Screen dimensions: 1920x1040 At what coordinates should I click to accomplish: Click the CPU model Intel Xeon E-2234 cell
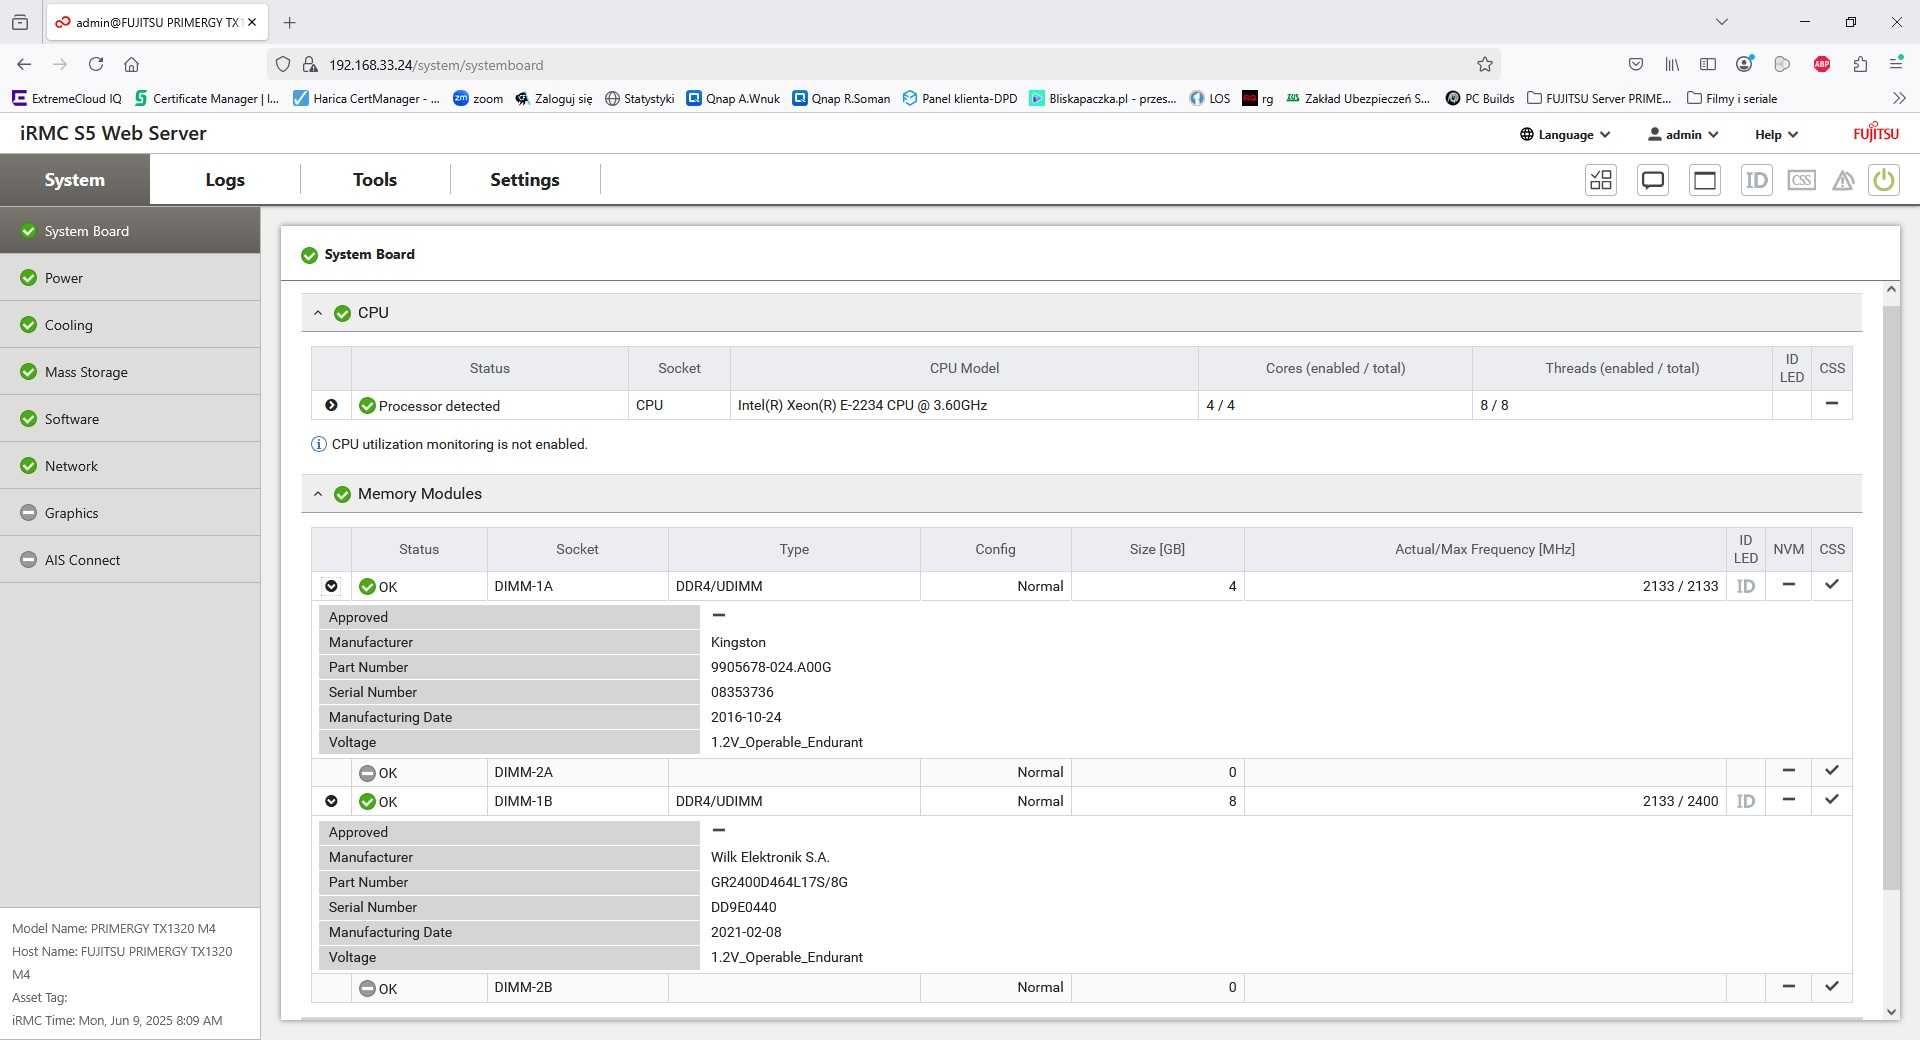(964, 405)
